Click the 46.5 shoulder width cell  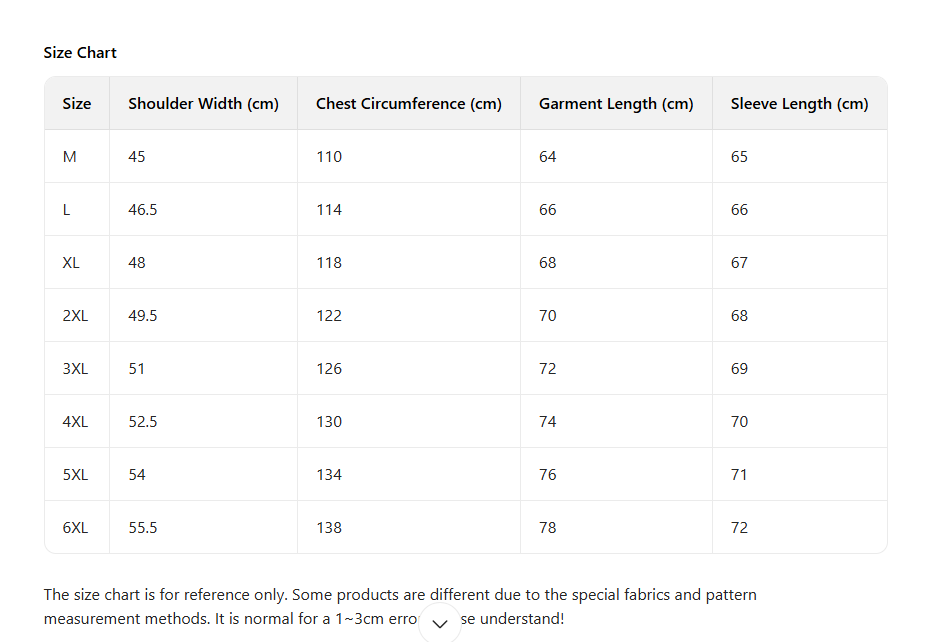[143, 210]
